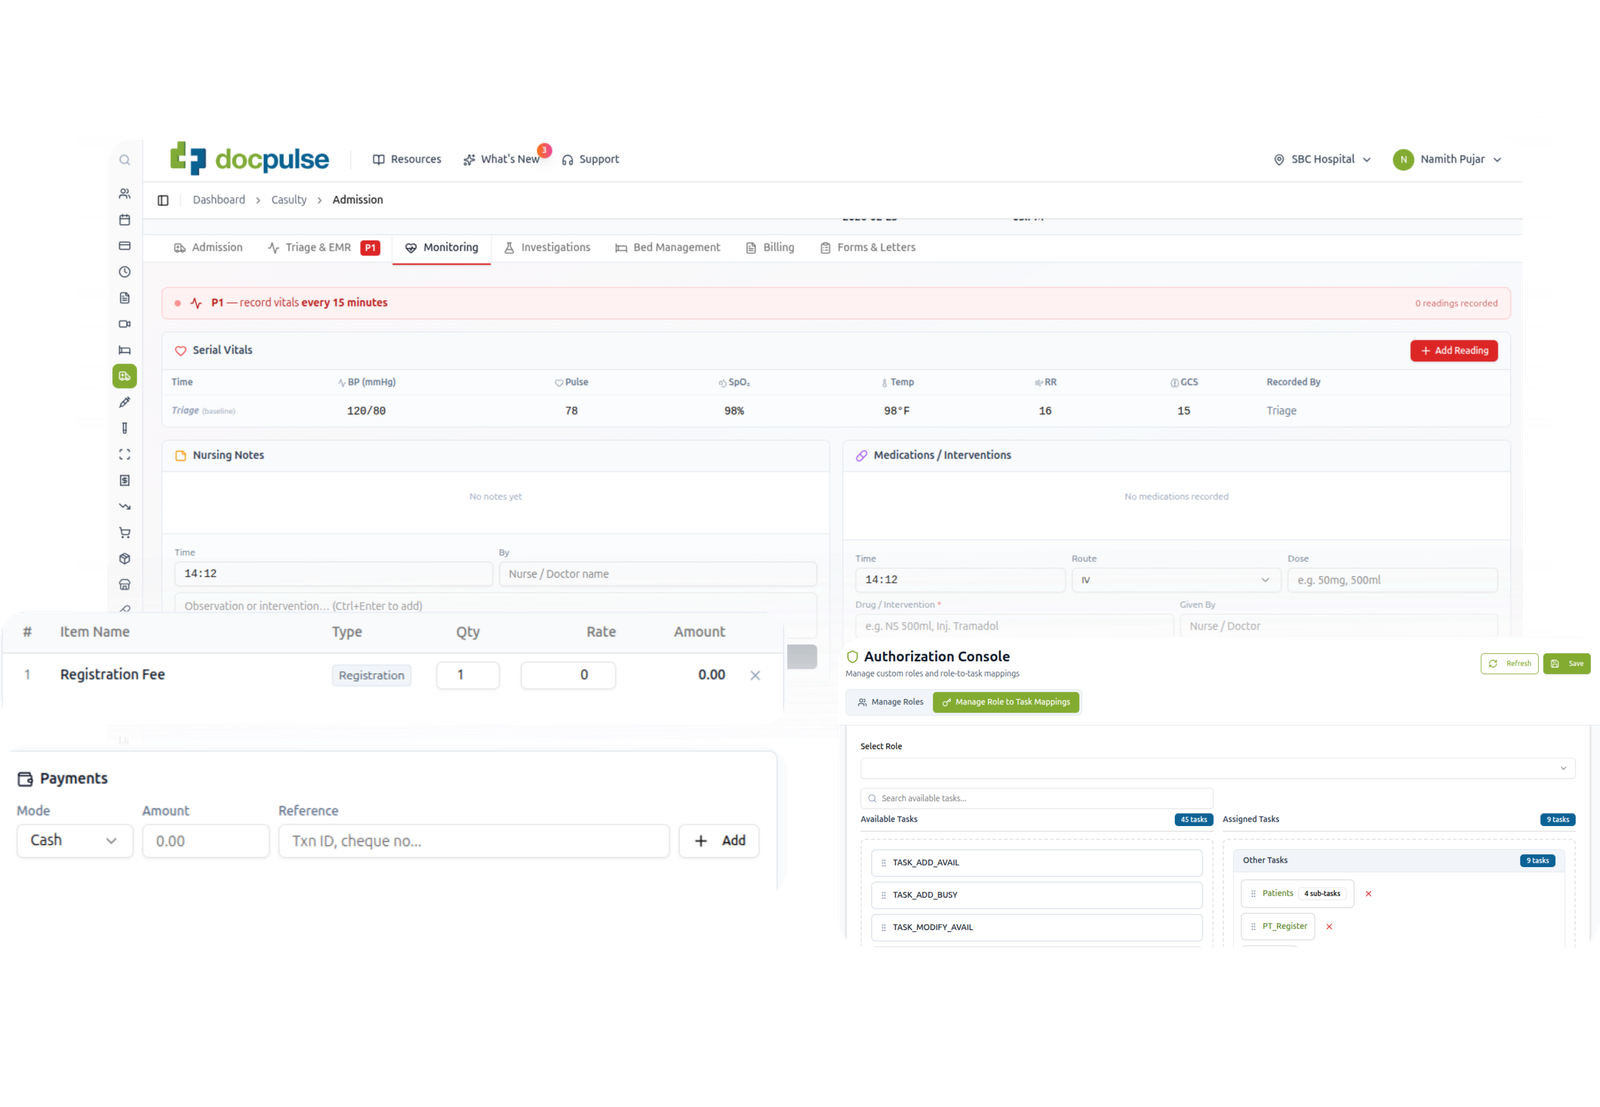Viewport: 1600px width, 1107px height.
Task: Expand the Route dropdown showing IV
Action: click(1175, 580)
